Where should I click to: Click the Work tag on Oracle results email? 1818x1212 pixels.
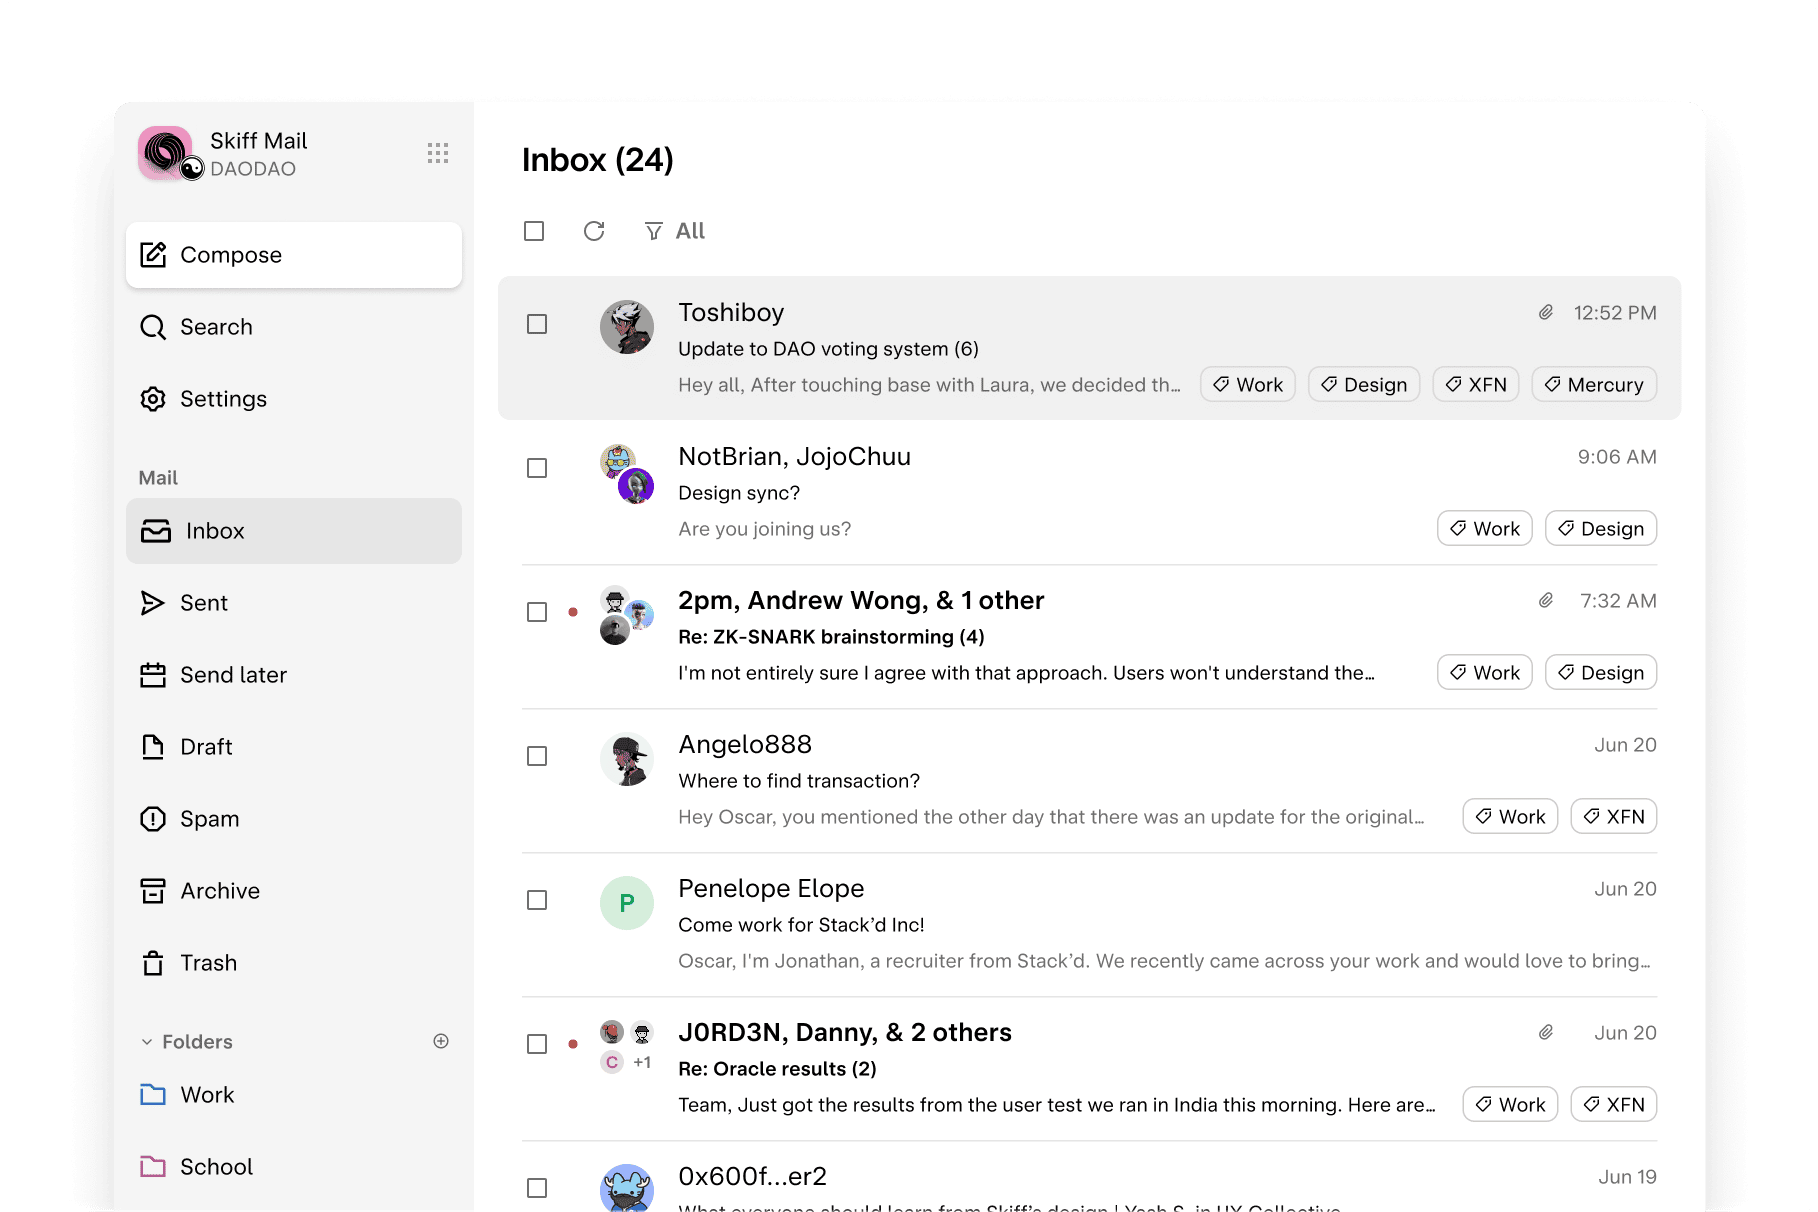1510,1105
